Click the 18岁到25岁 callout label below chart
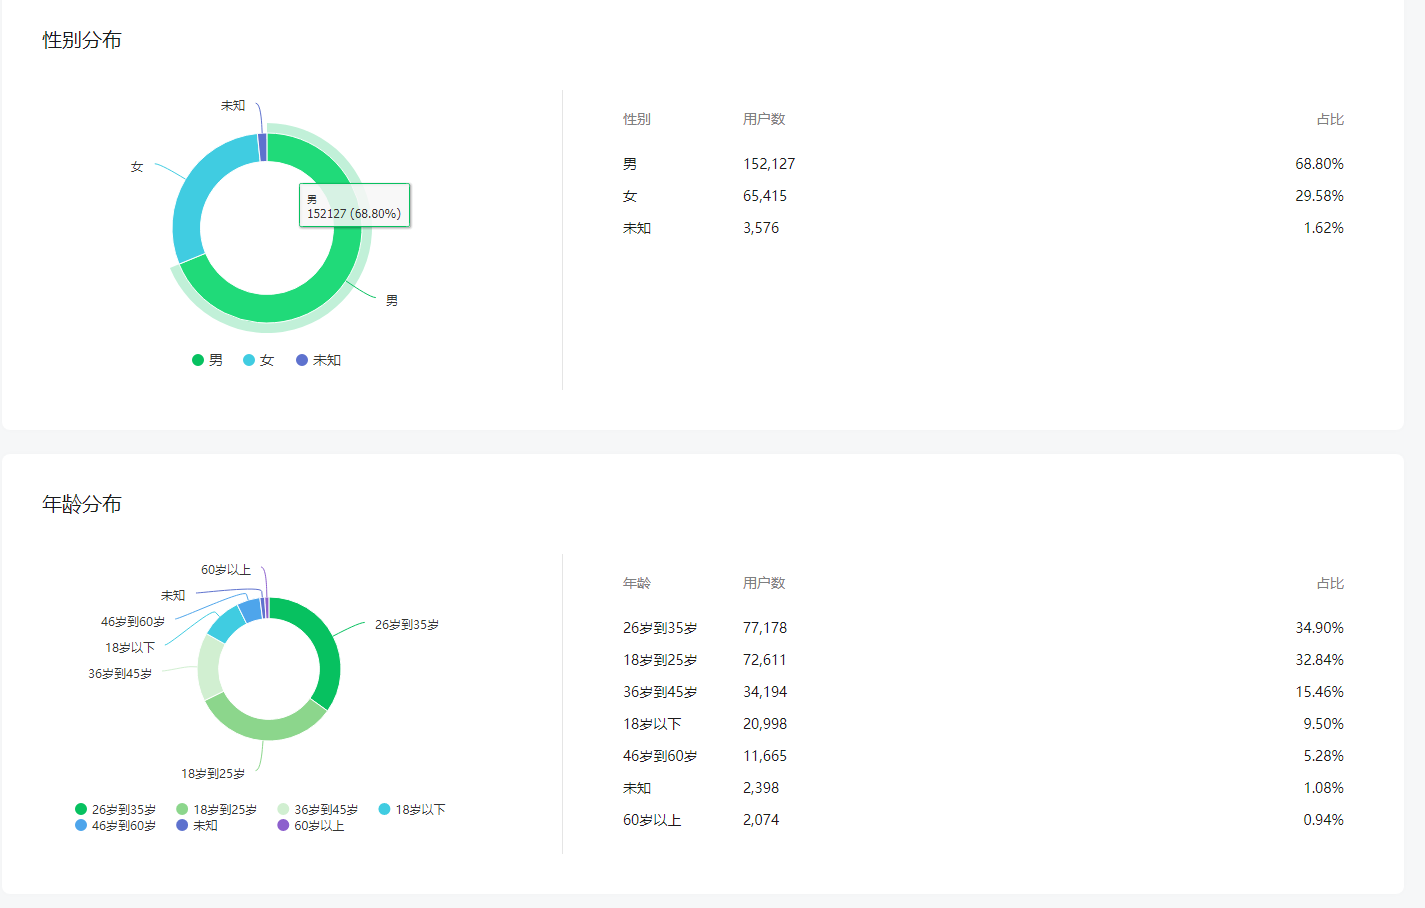 click(x=213, y=774)
